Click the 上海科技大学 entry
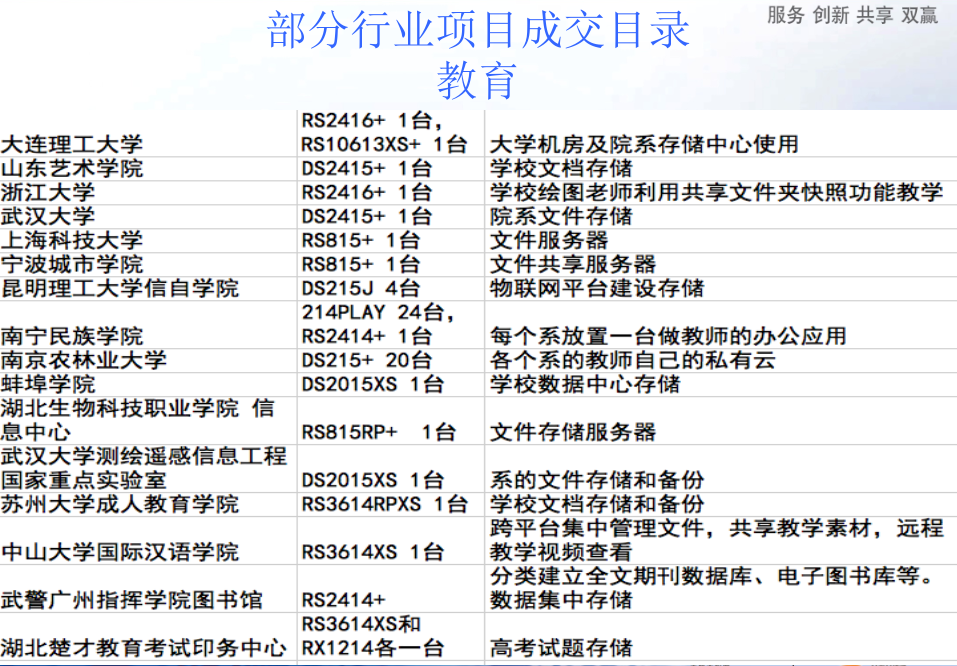The height and width of the screenshot is (666, 957). pyautogui.click(x=72, y=240)
